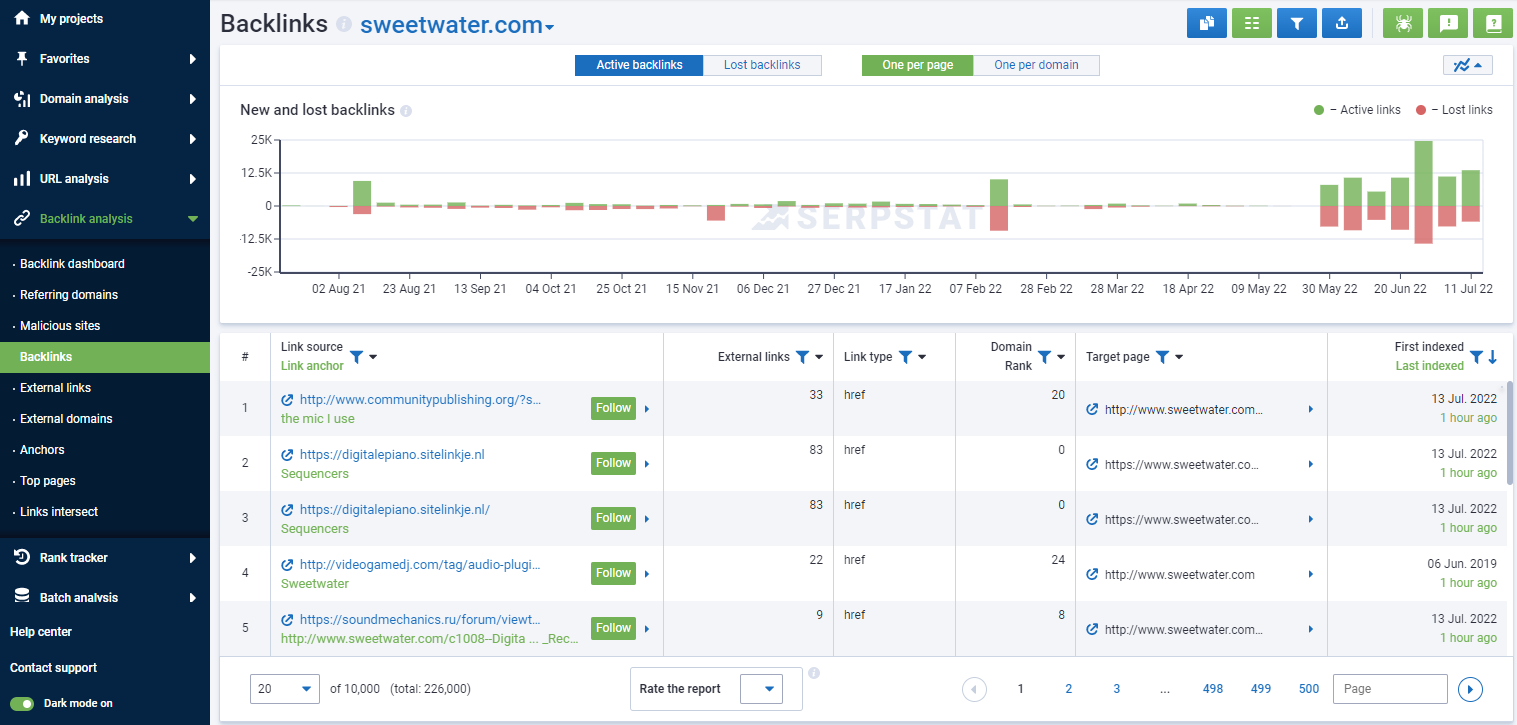This screenshot has height=725, width=1517.
Task: Expand Rank tracker sidebar menu
Action: pos(105,558)
